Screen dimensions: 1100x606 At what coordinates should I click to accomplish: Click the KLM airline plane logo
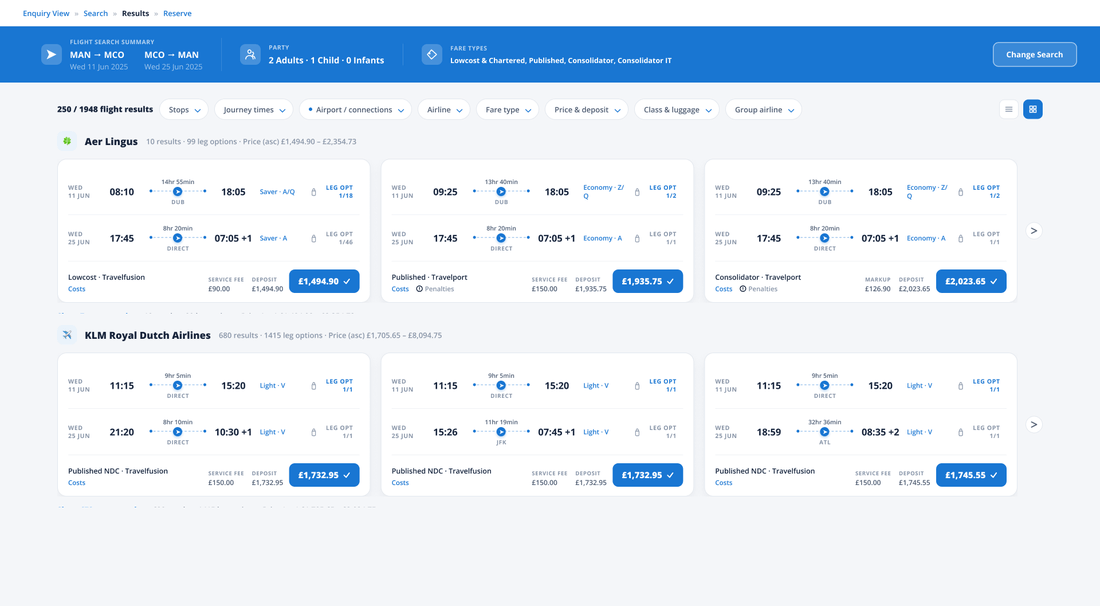tap(67, 335)
